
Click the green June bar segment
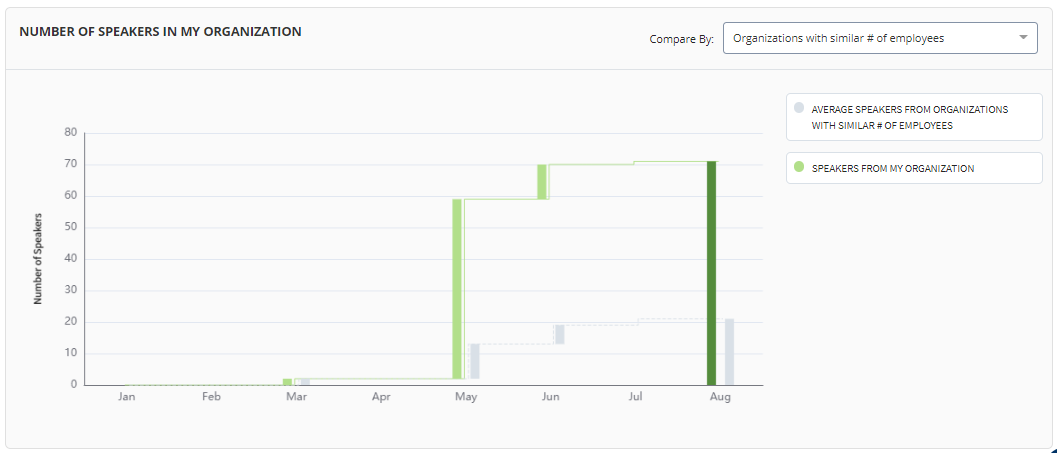click(542, 182)
